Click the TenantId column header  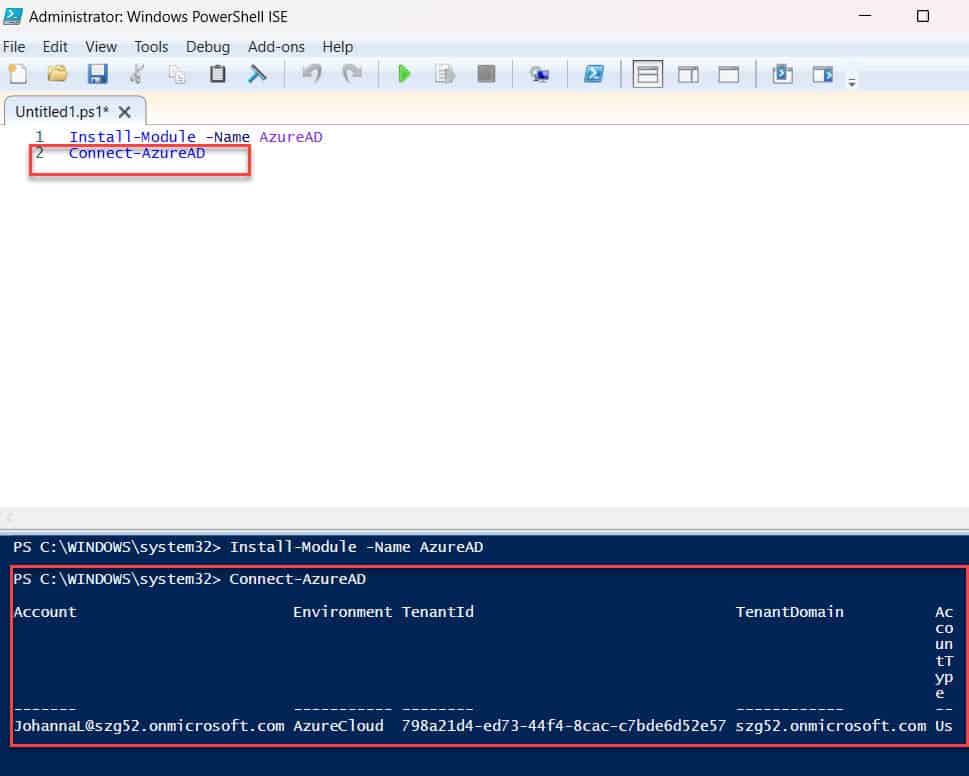pos(438,612)
